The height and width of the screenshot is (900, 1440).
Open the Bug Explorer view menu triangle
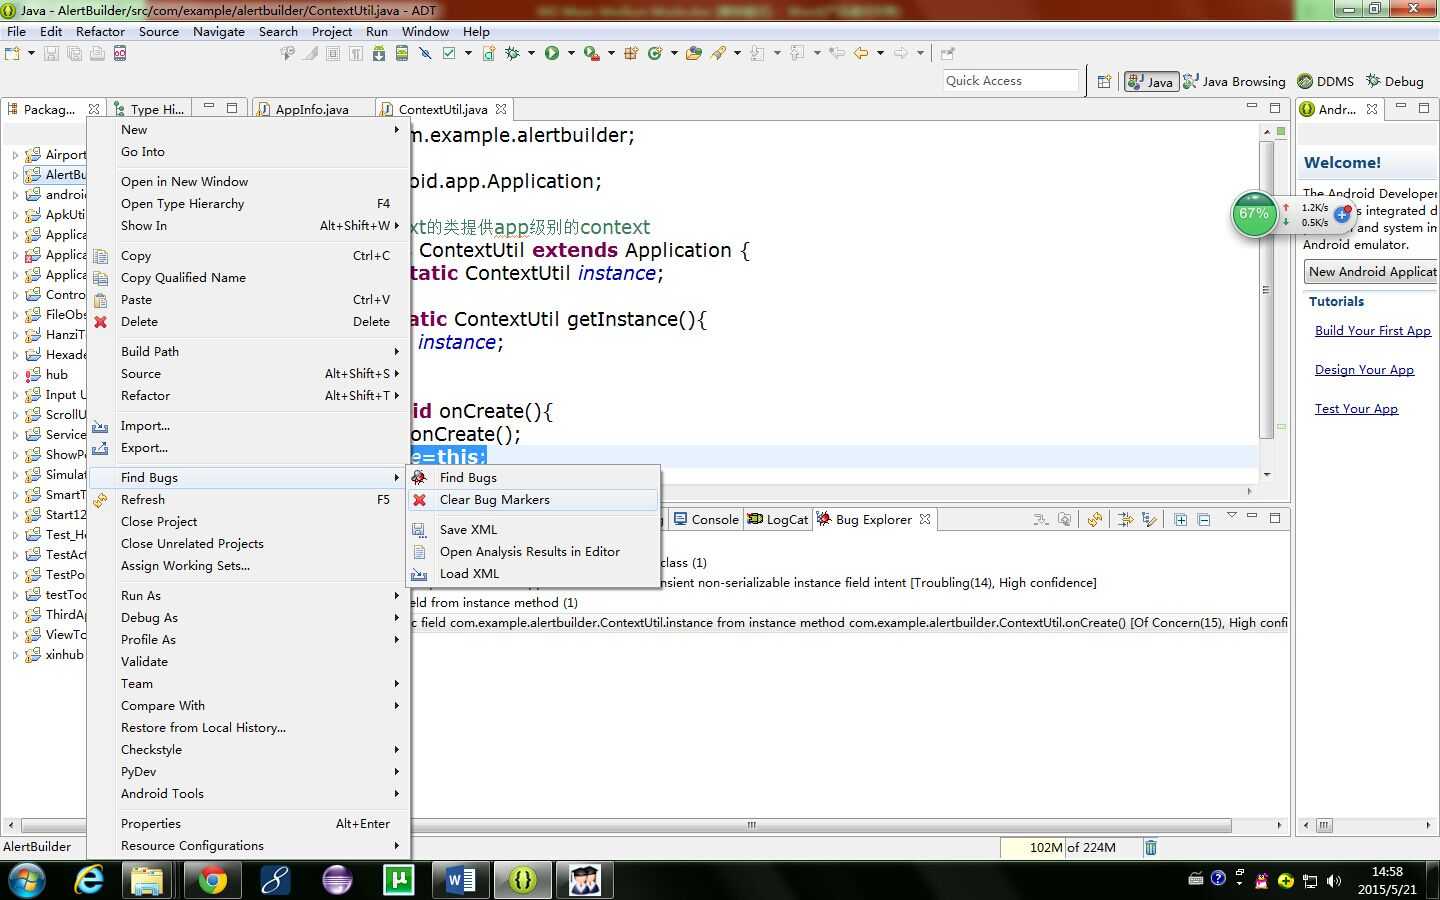tap(1232, 516)
